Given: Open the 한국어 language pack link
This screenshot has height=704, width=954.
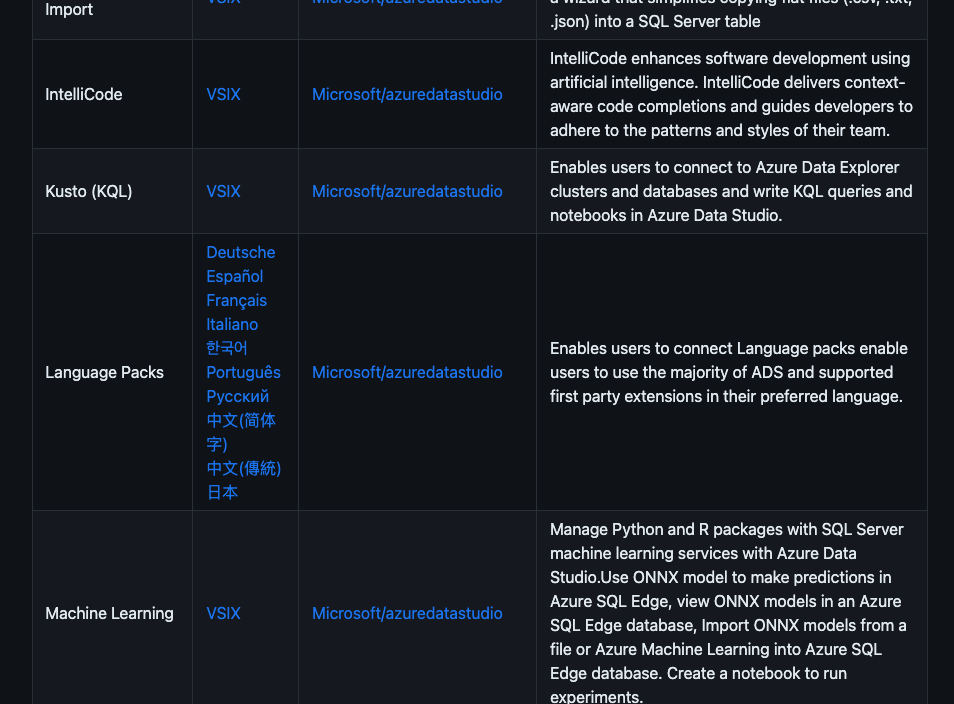Looking at the screenshot, I should click(x=226, y=348).
